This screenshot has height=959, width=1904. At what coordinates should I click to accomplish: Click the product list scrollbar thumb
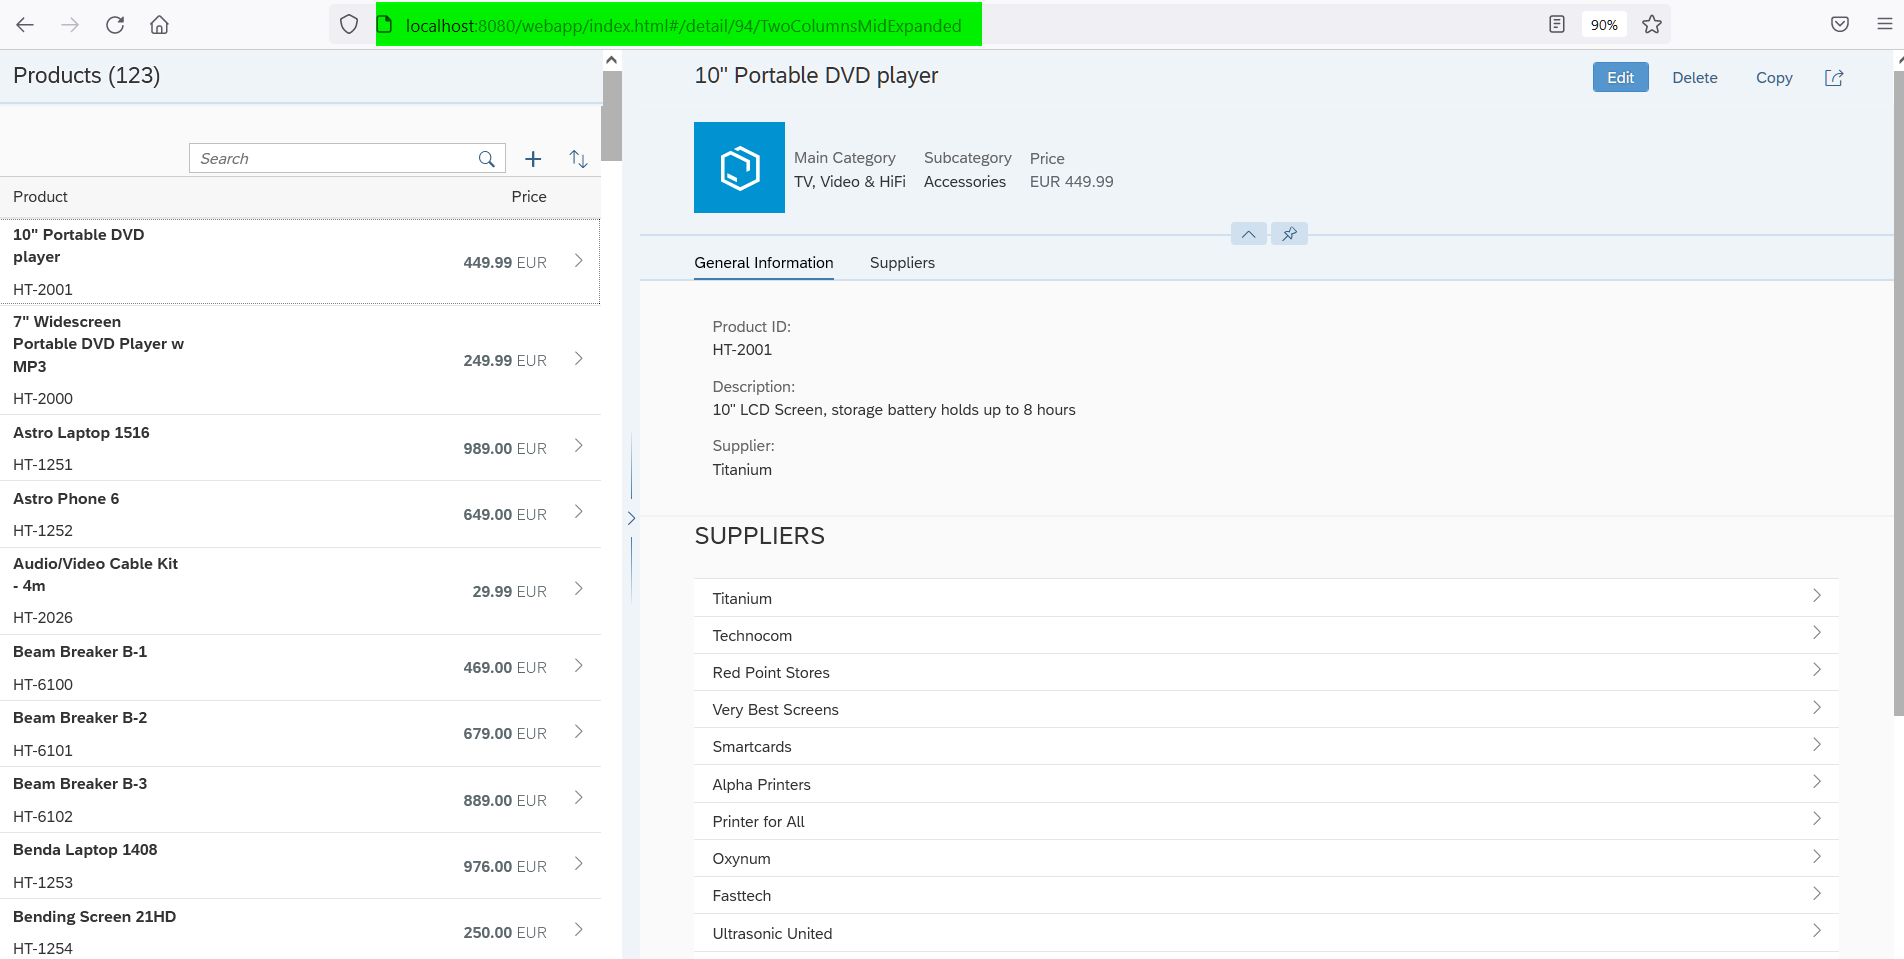(x=611, y=115)
